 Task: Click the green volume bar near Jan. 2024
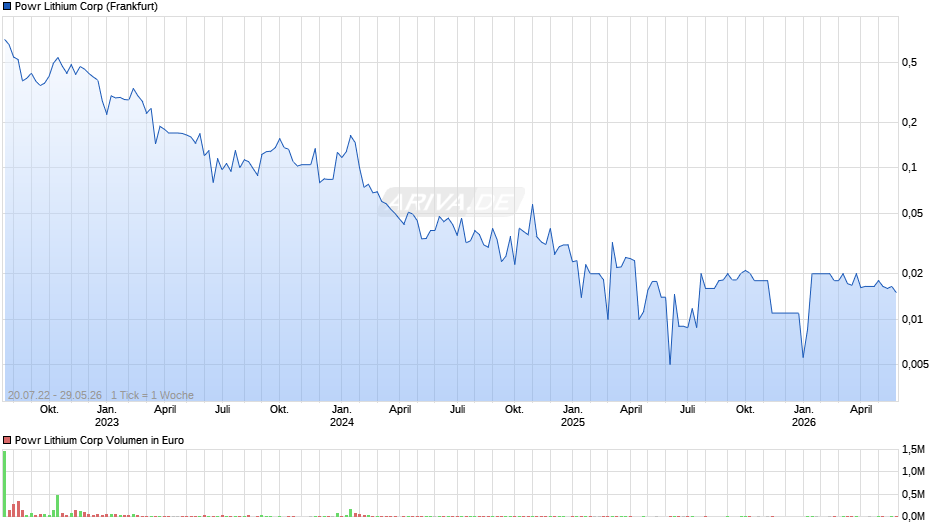click(x=351, y=513)
